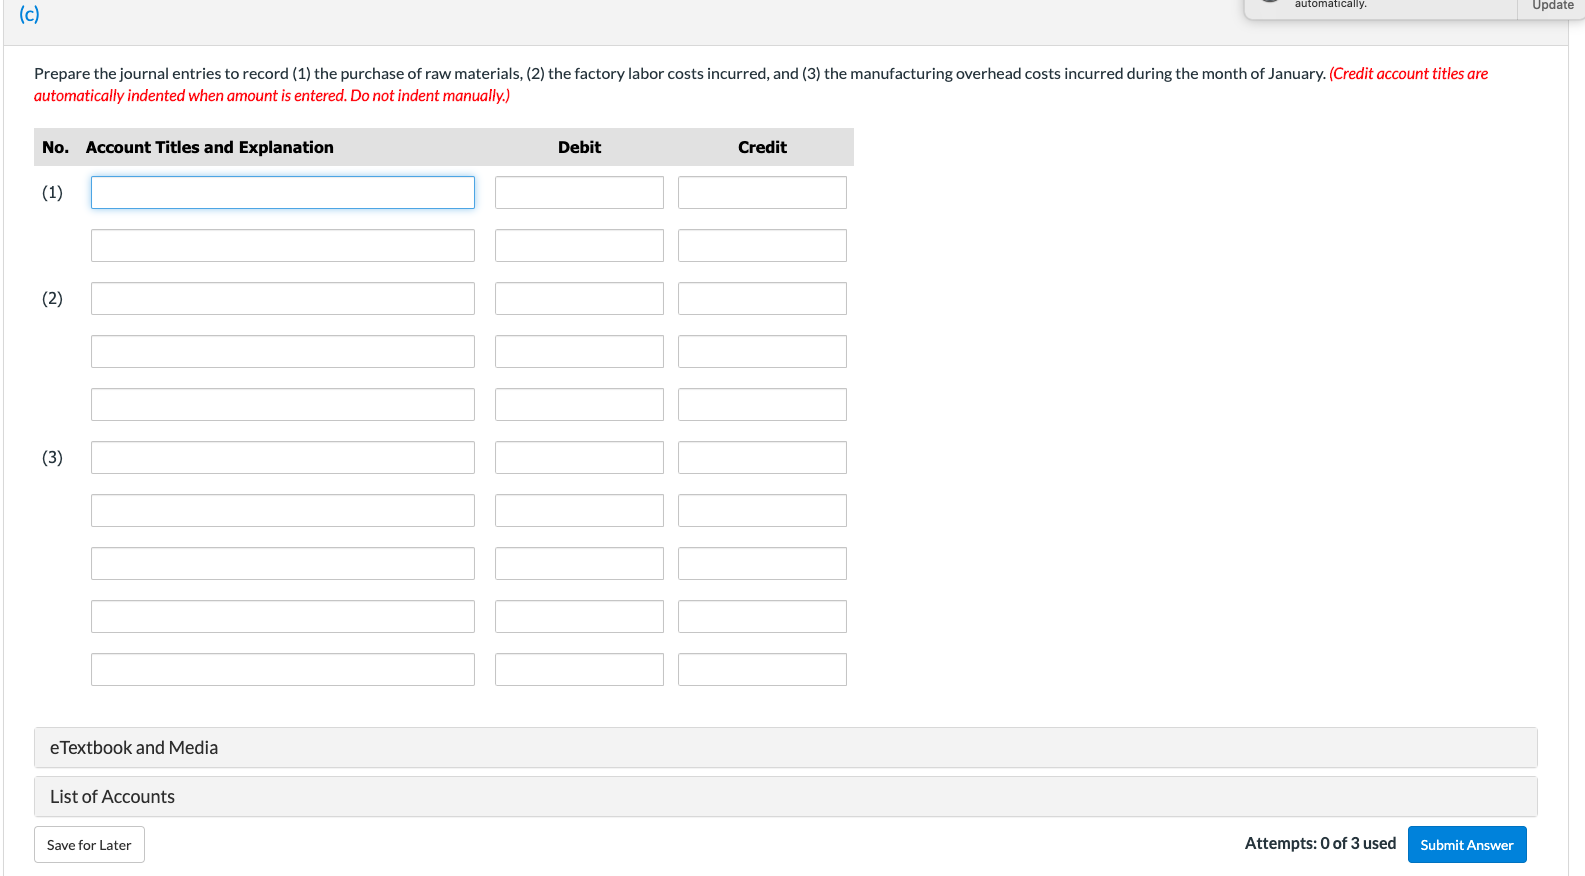Select the debit field on entry (3) fourth line

(x=579, y=617)
